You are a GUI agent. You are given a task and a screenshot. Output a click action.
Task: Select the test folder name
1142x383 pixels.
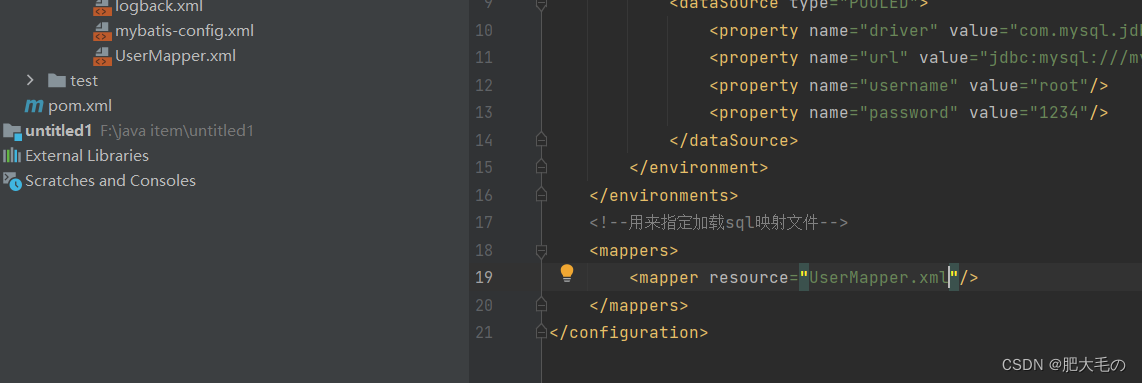[84, 81]
